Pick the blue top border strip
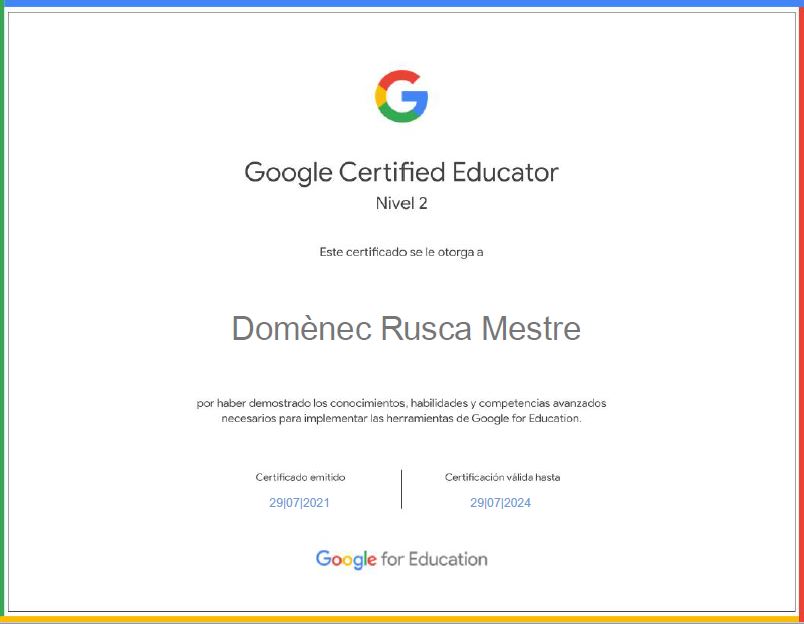 [402, 3]
